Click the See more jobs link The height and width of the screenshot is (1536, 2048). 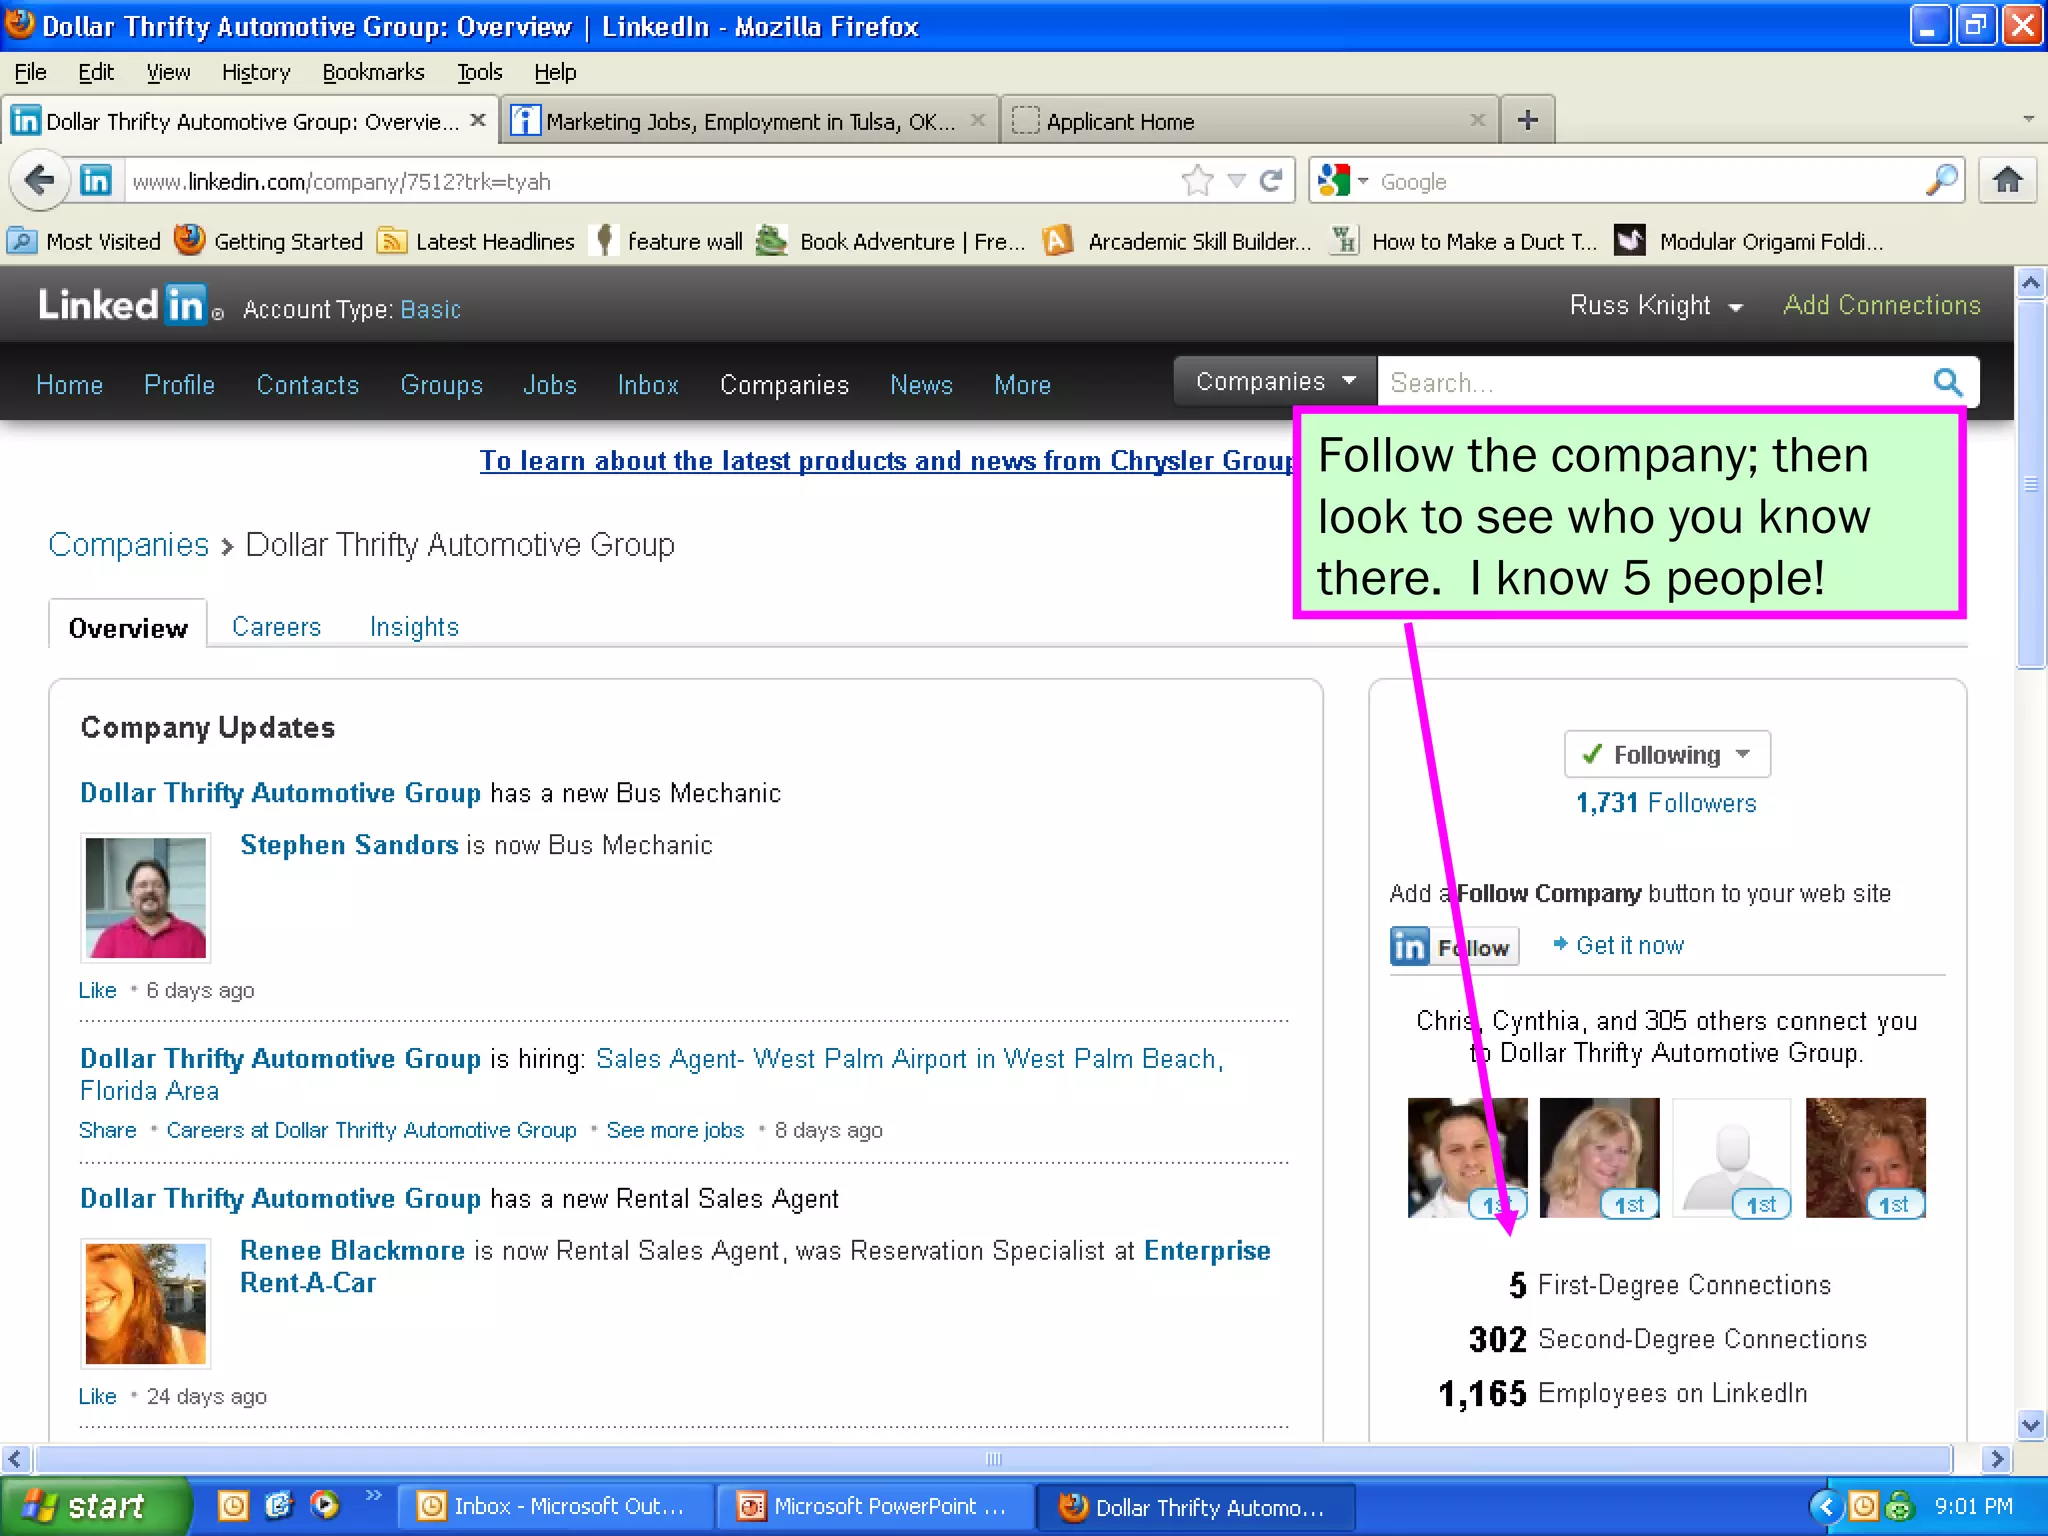click(x=675, y=1130)
